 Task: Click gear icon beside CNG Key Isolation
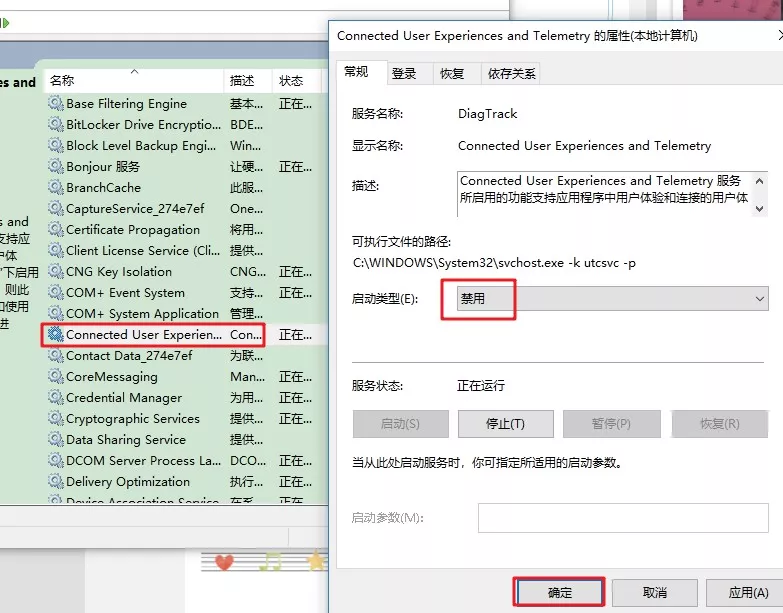56,272
